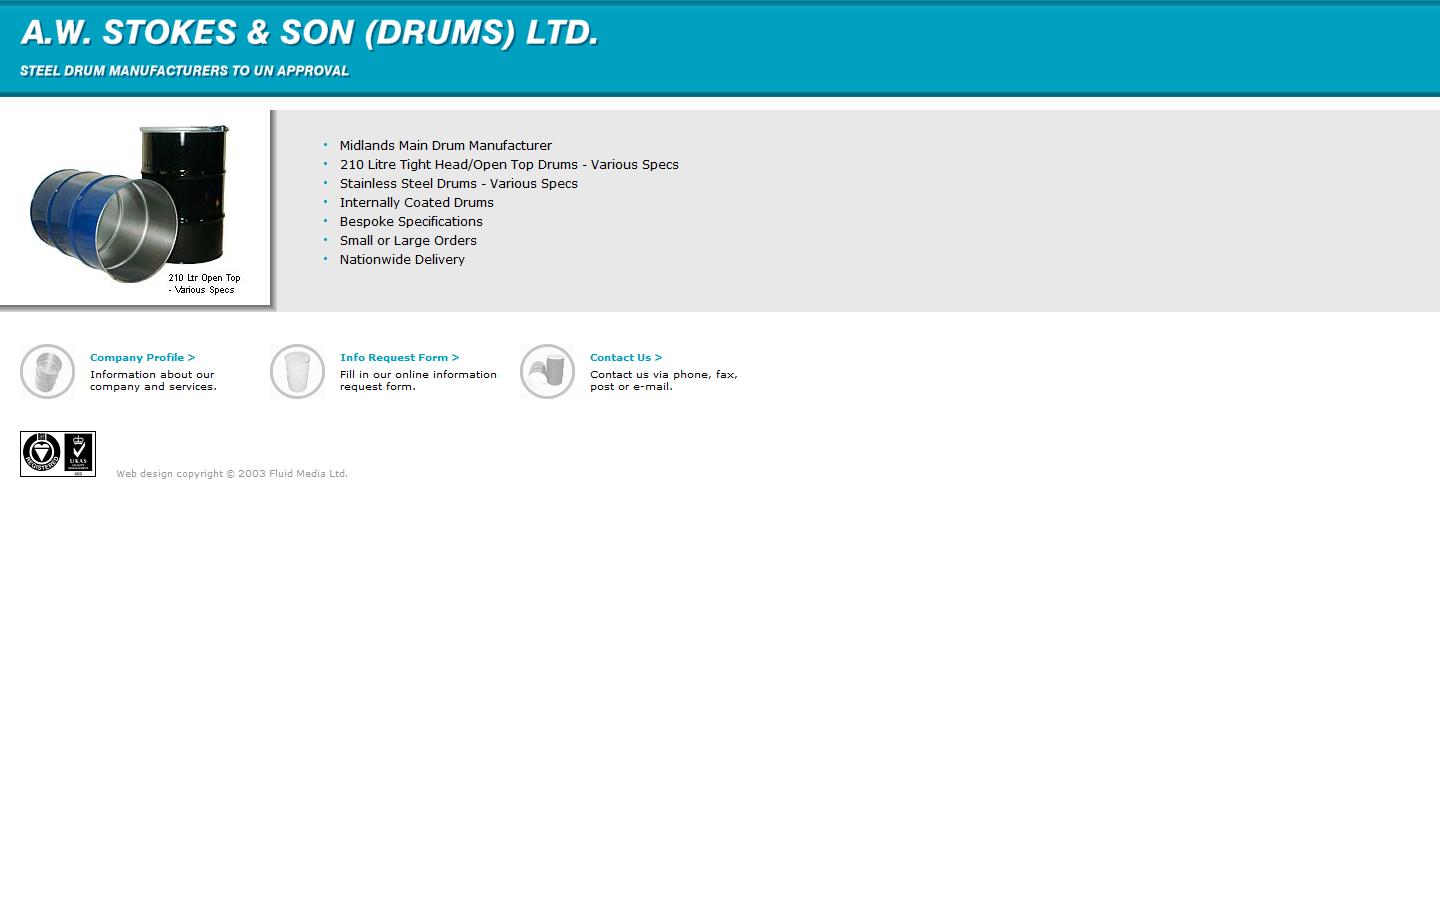Click the drum icon beside Contact Us

pyautogui.click(x=547, y=371)
